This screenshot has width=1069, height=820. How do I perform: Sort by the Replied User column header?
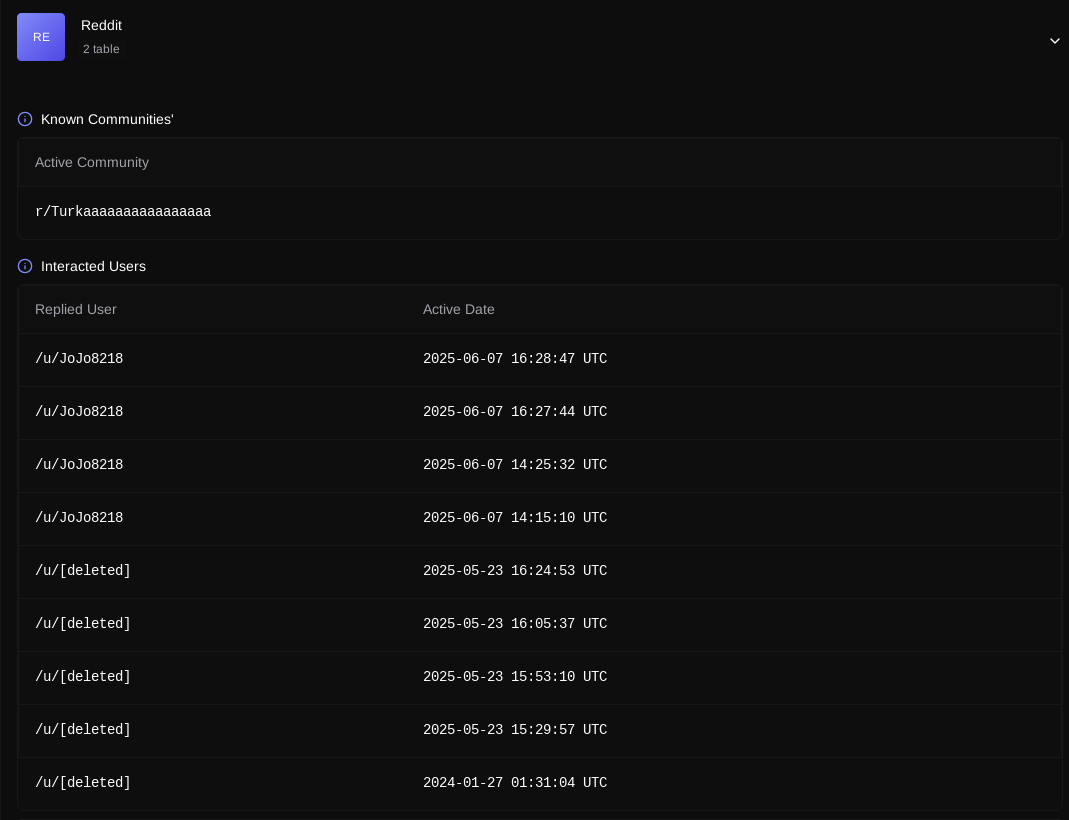pyautogui.click(x=76, y=309)
